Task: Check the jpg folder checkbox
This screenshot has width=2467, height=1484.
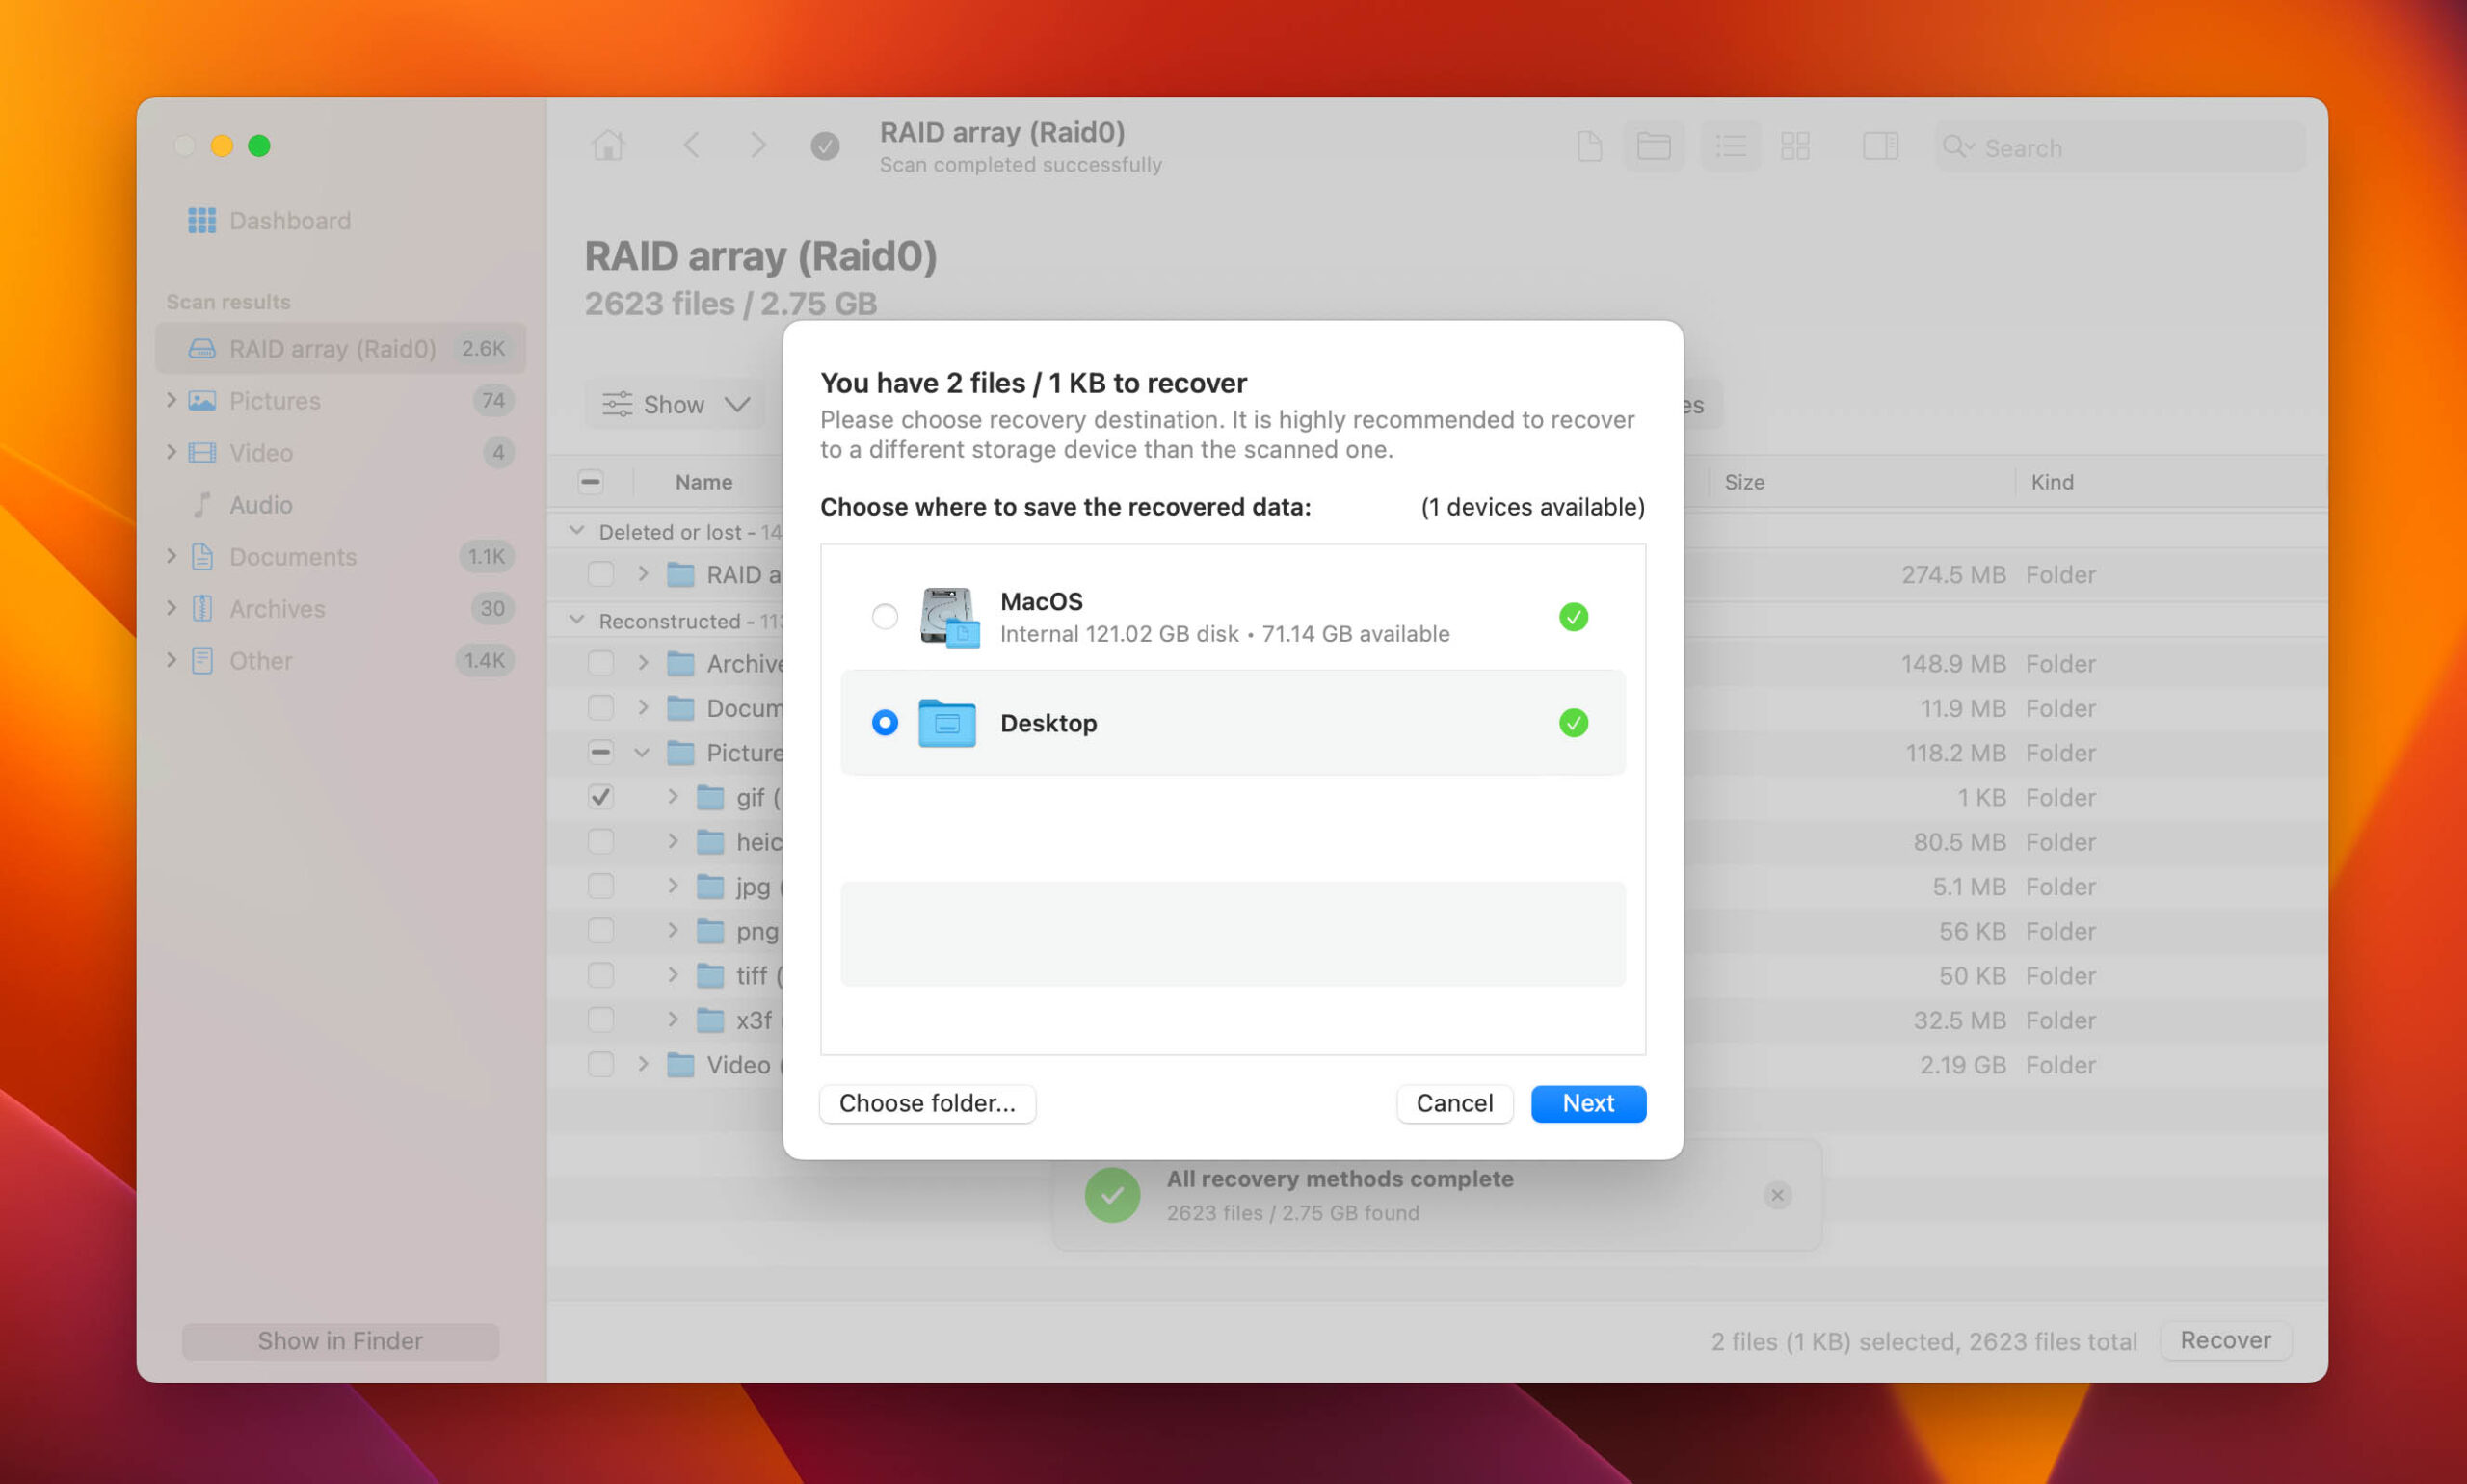Action: pyautogui.click(x=600, y=887)
